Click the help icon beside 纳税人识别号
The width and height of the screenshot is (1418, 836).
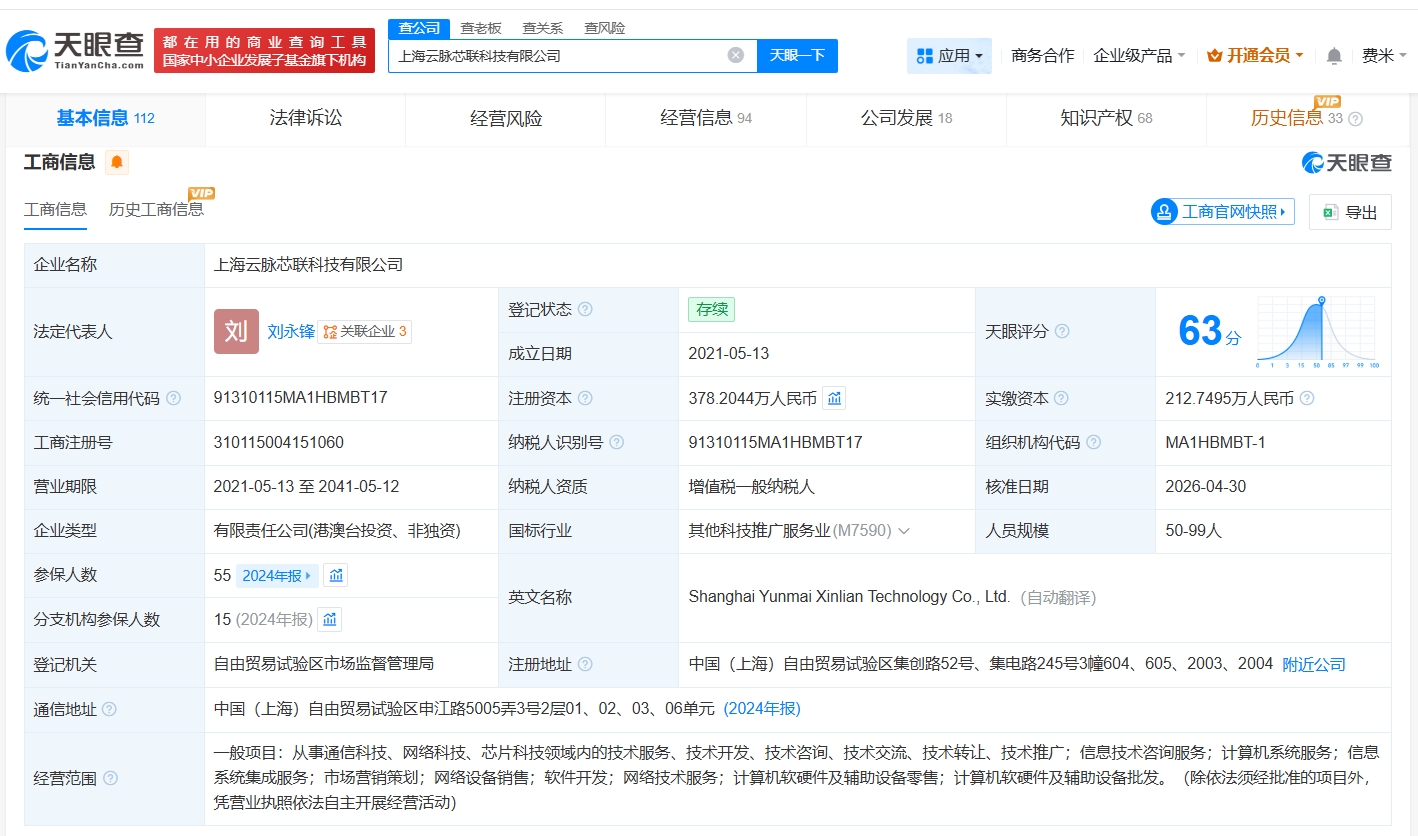coord(616,442)
